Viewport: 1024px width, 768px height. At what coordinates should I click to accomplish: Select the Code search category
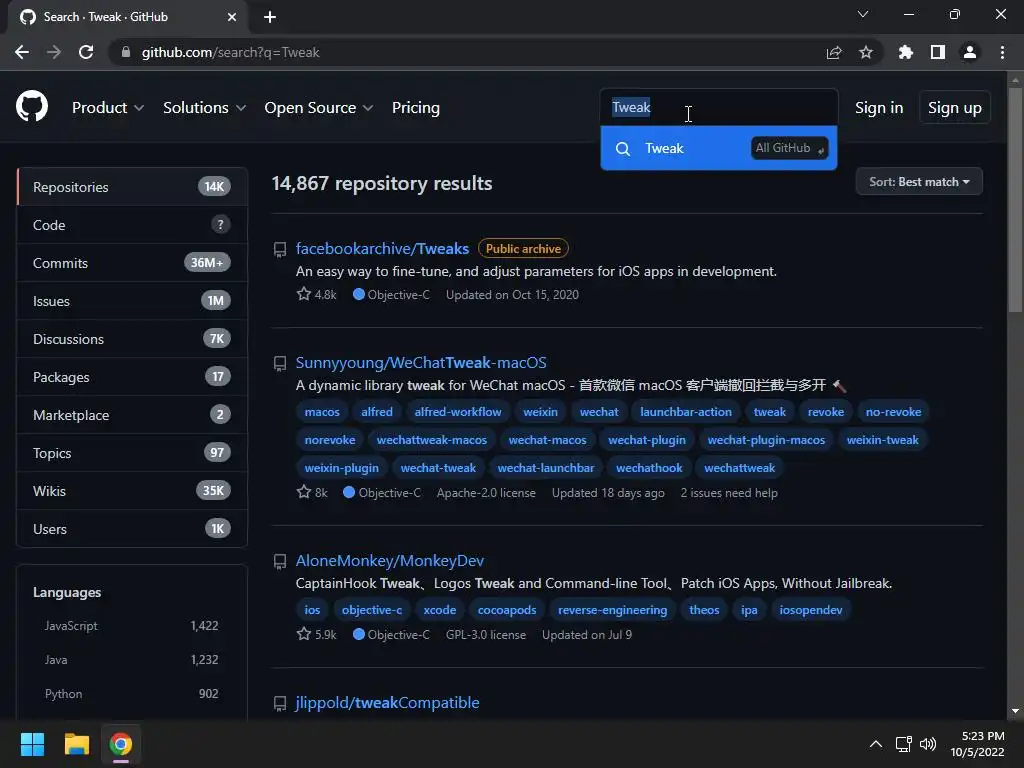click(x=132, y=225)
